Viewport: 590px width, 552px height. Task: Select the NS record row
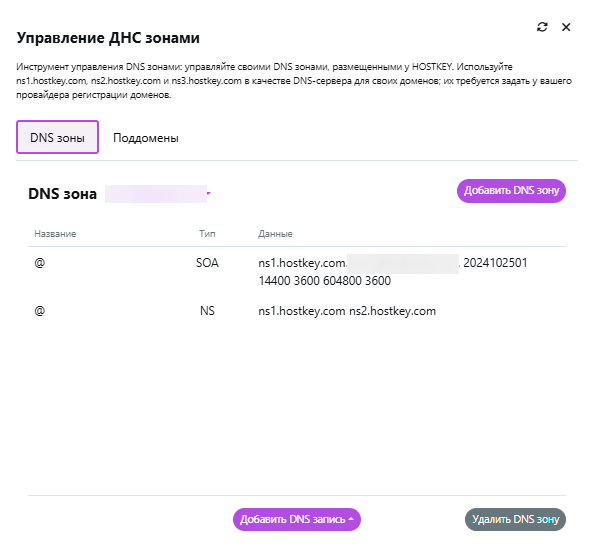(x=297, y=311)
